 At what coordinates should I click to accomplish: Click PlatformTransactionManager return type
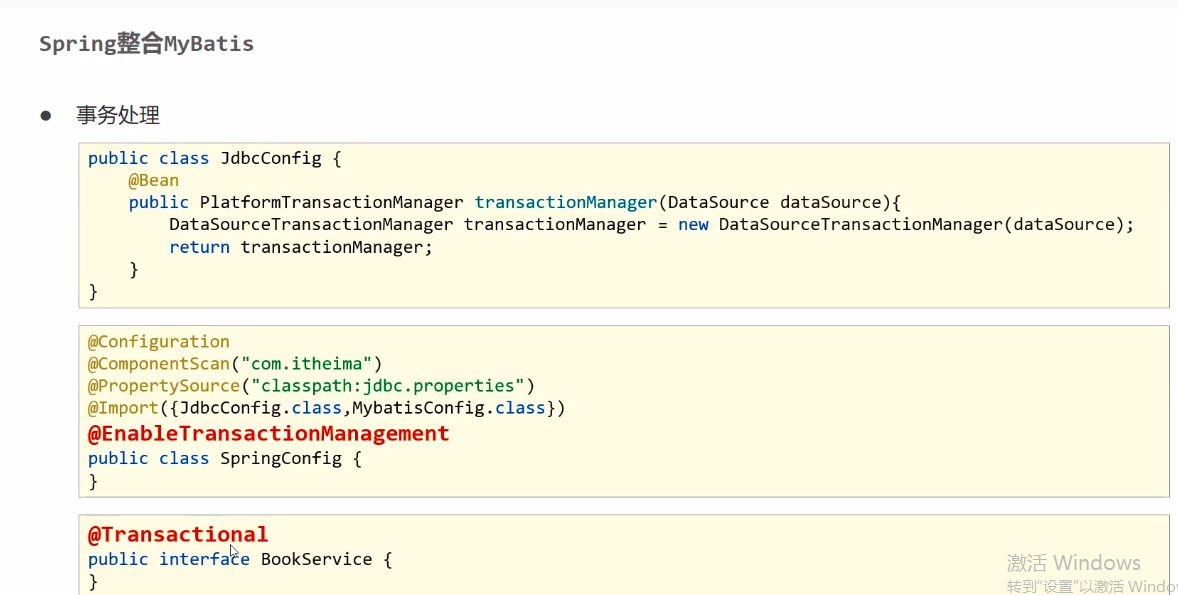coord(331,202)
